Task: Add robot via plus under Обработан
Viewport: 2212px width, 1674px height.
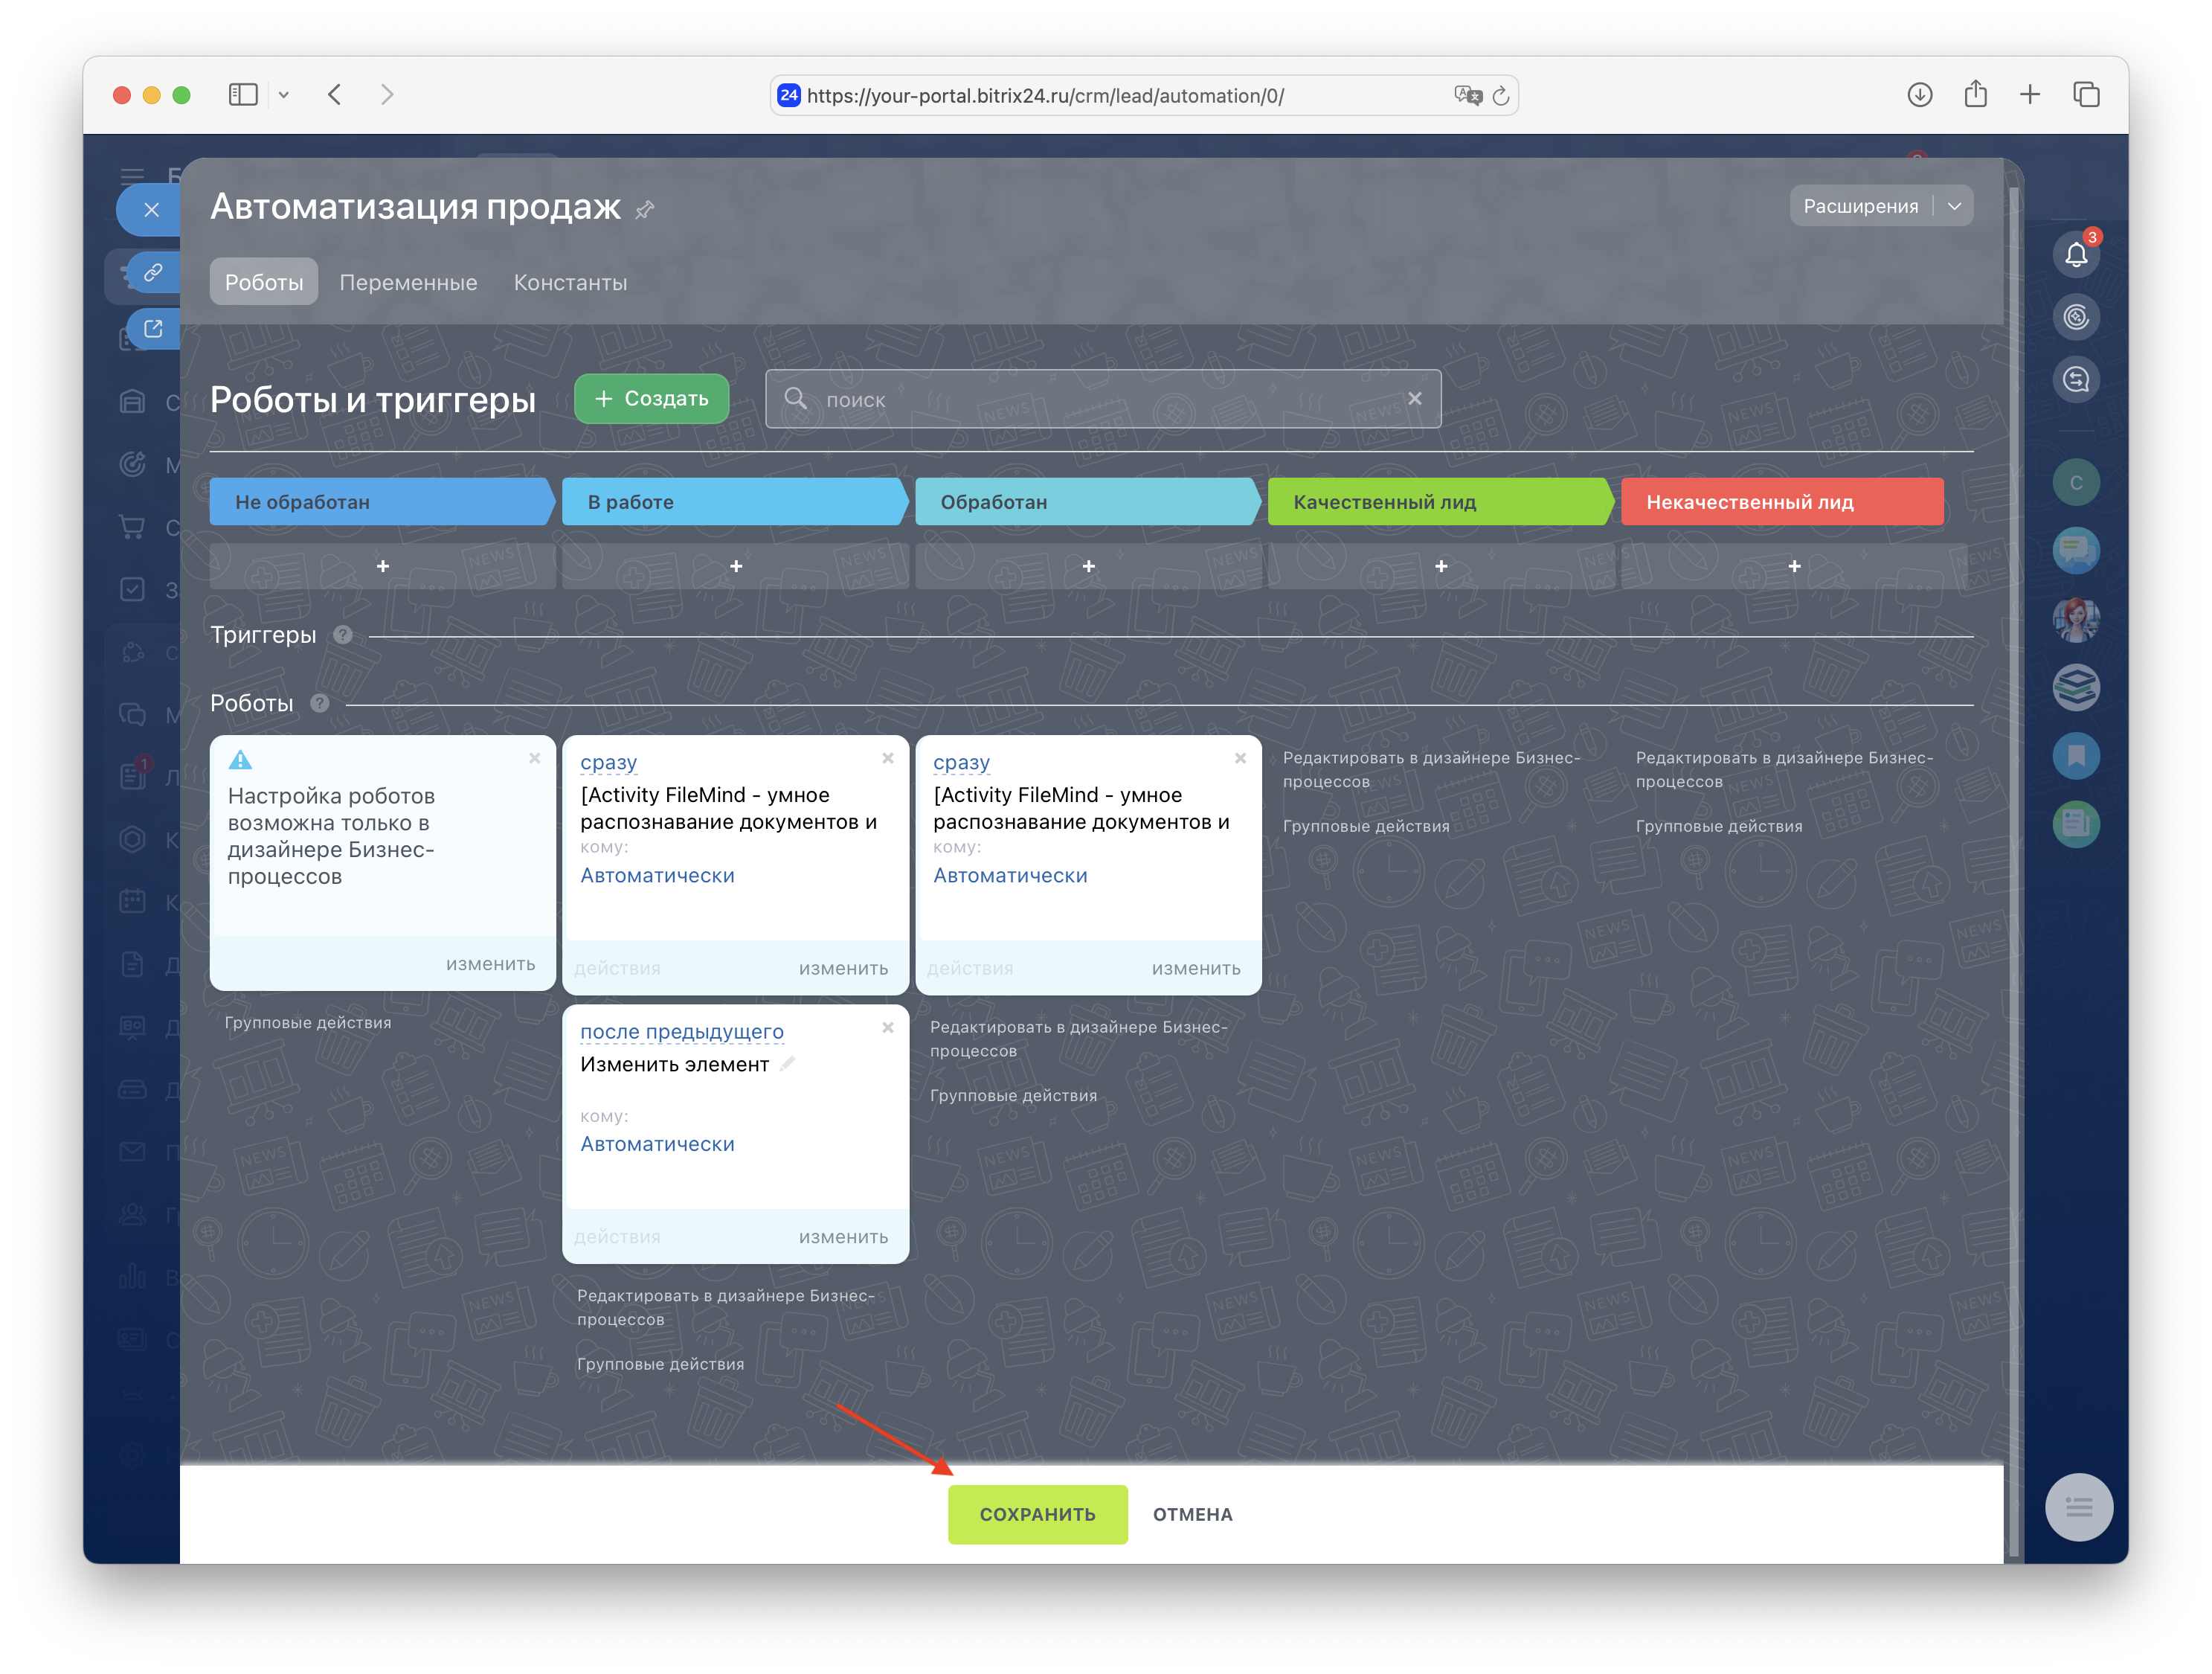Action: tap(1088, 566)
